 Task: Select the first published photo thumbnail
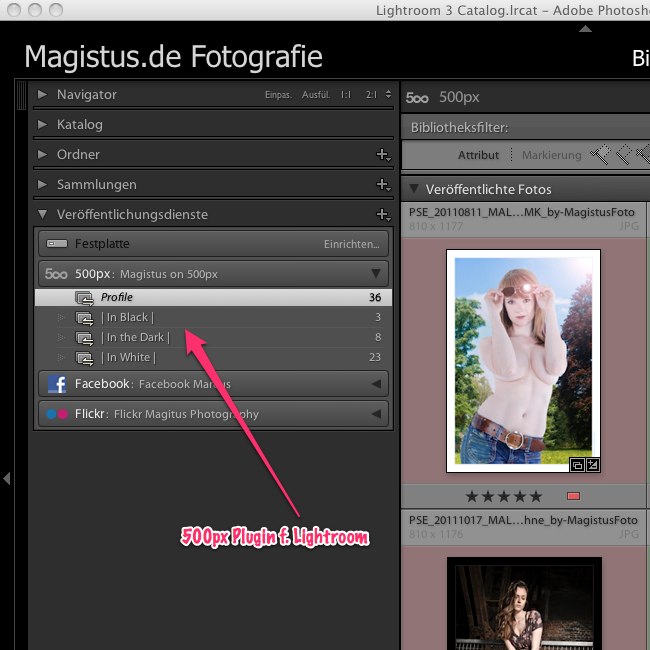[523, 360]
